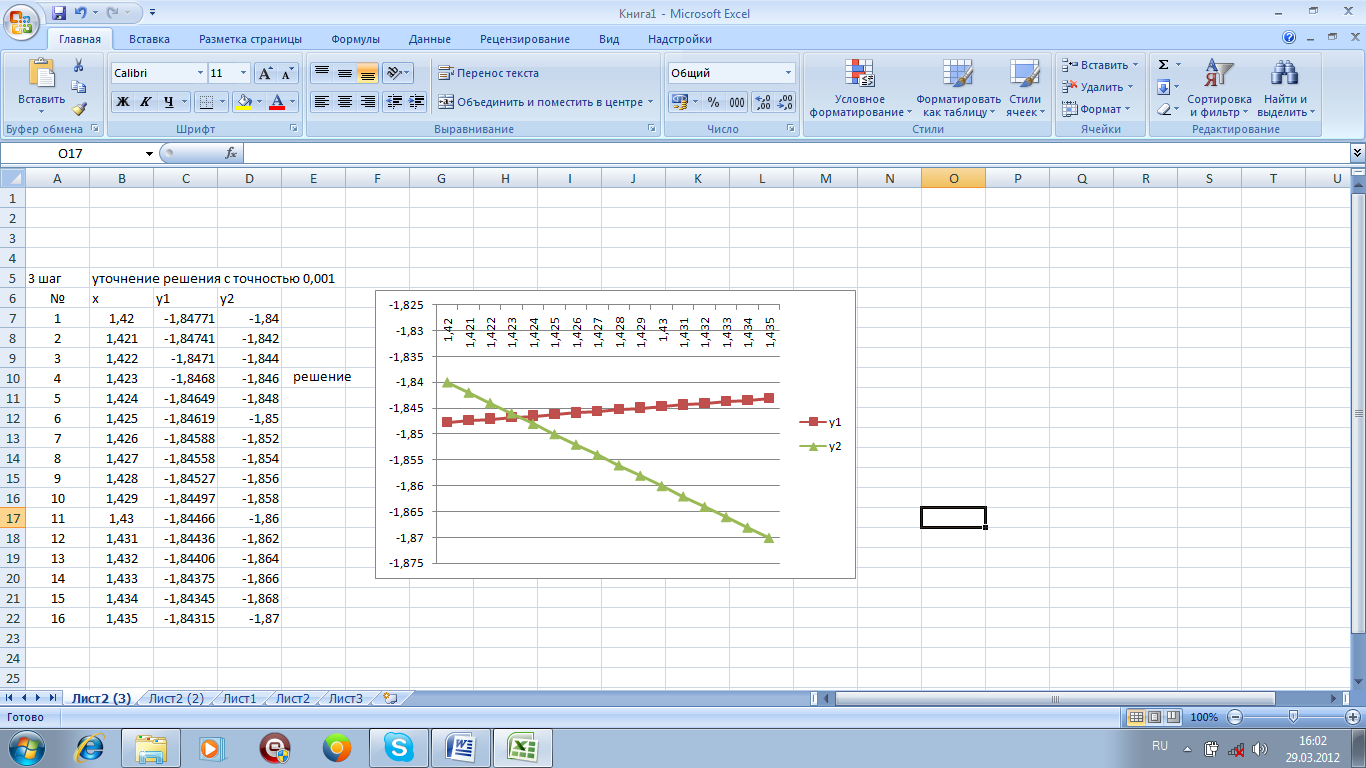
Task: Click Insert cells (Вставить) in Ячейки group
Action: (1099, 65)
